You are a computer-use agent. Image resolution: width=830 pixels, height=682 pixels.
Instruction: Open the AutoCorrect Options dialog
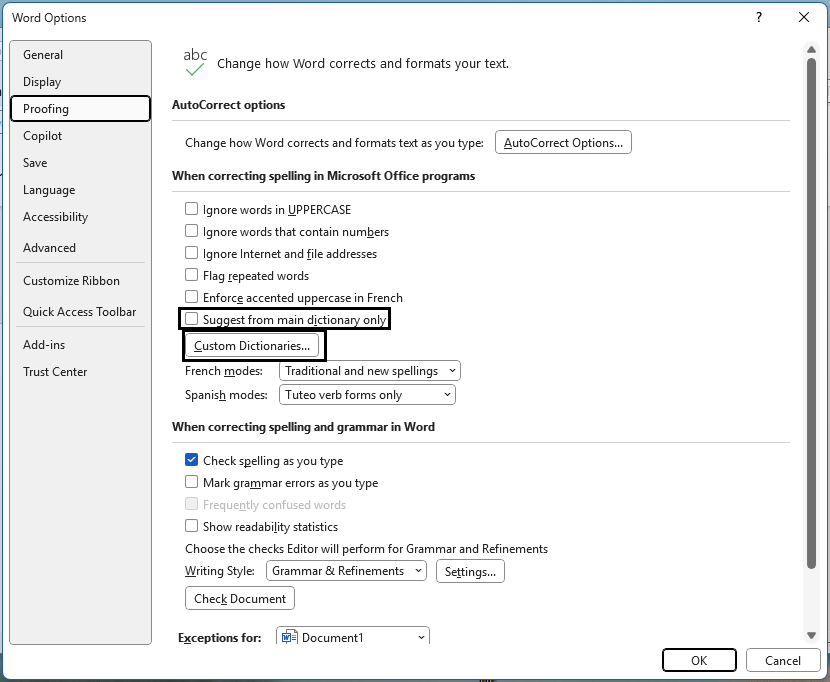563,143
